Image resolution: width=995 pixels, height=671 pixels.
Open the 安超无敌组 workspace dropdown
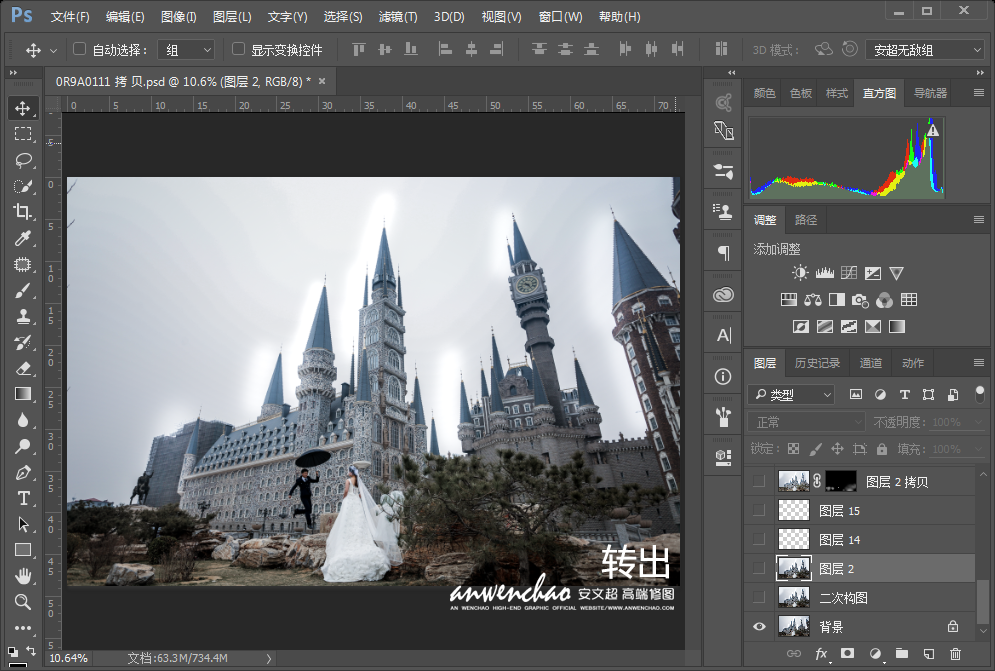coord(925,50)
